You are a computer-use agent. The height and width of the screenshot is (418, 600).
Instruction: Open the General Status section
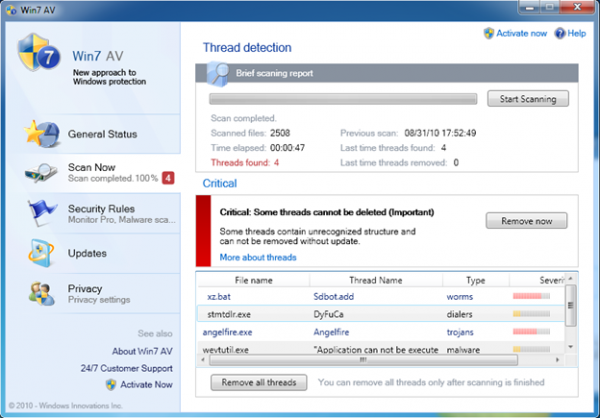click(x=102, y=134)
